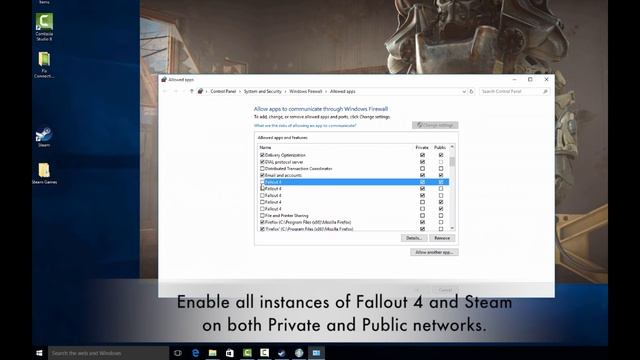
Task: Expand the chevron after Windows Firewall breadcrumb
Action: click(x=326, y=91)
